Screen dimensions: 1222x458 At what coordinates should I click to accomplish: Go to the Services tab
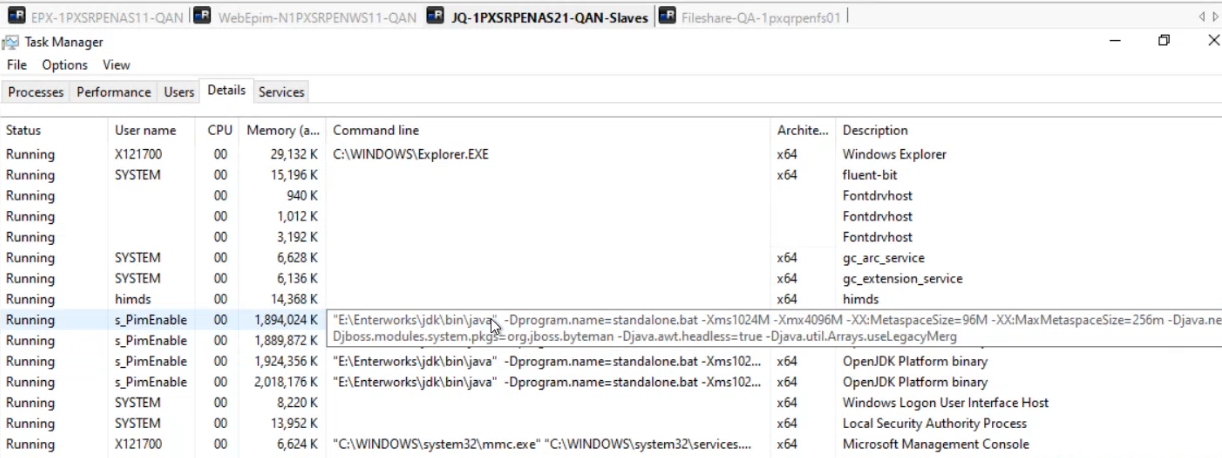click(281, 92)
